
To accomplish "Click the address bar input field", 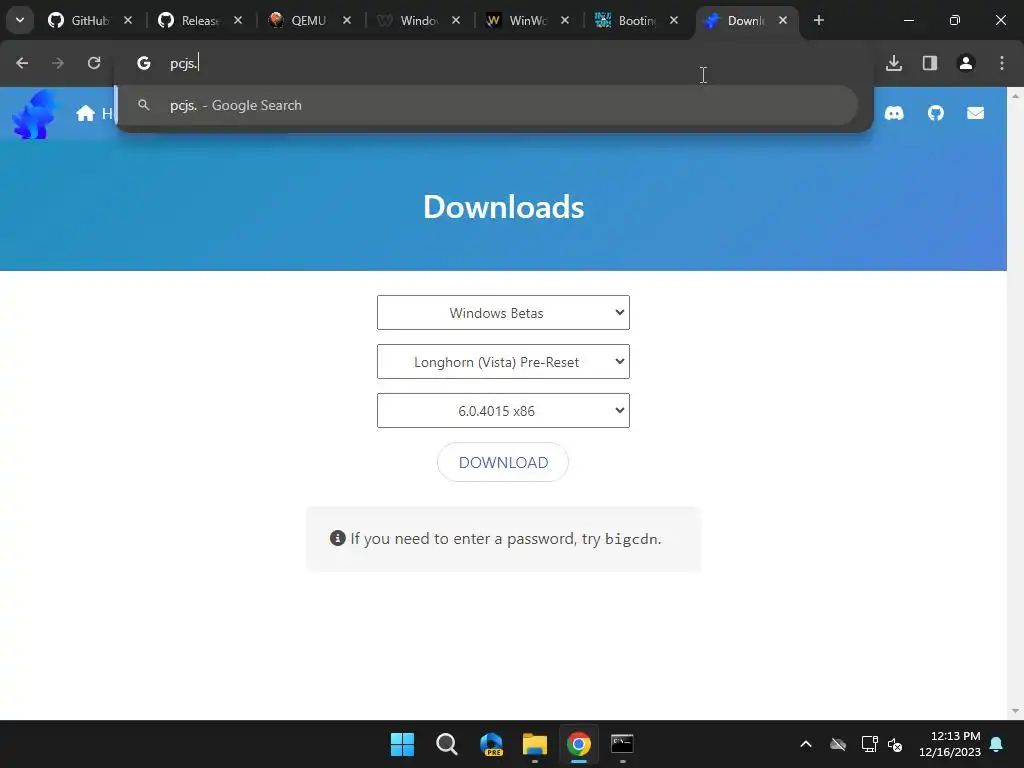I will point(496,63).
